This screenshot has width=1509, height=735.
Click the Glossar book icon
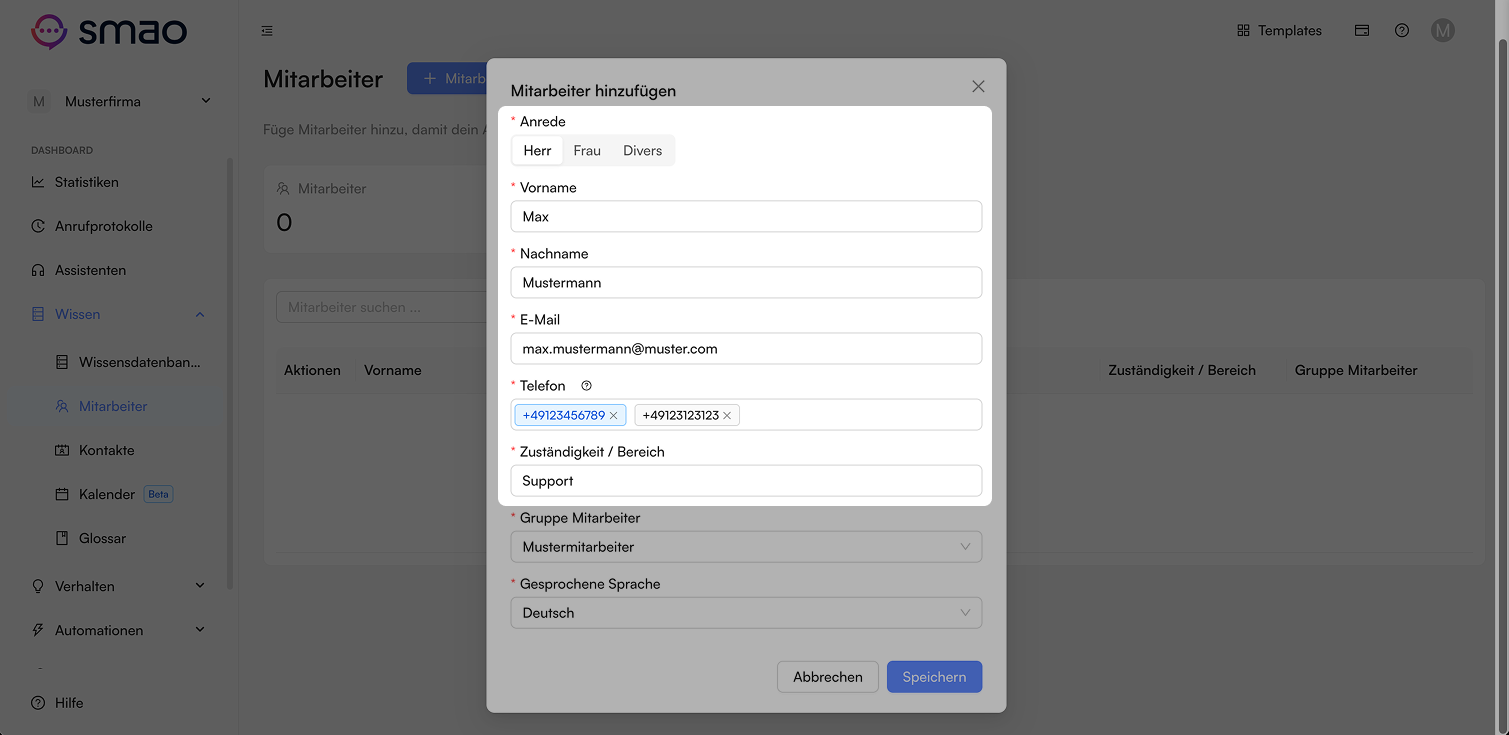(x=62, y=538)
